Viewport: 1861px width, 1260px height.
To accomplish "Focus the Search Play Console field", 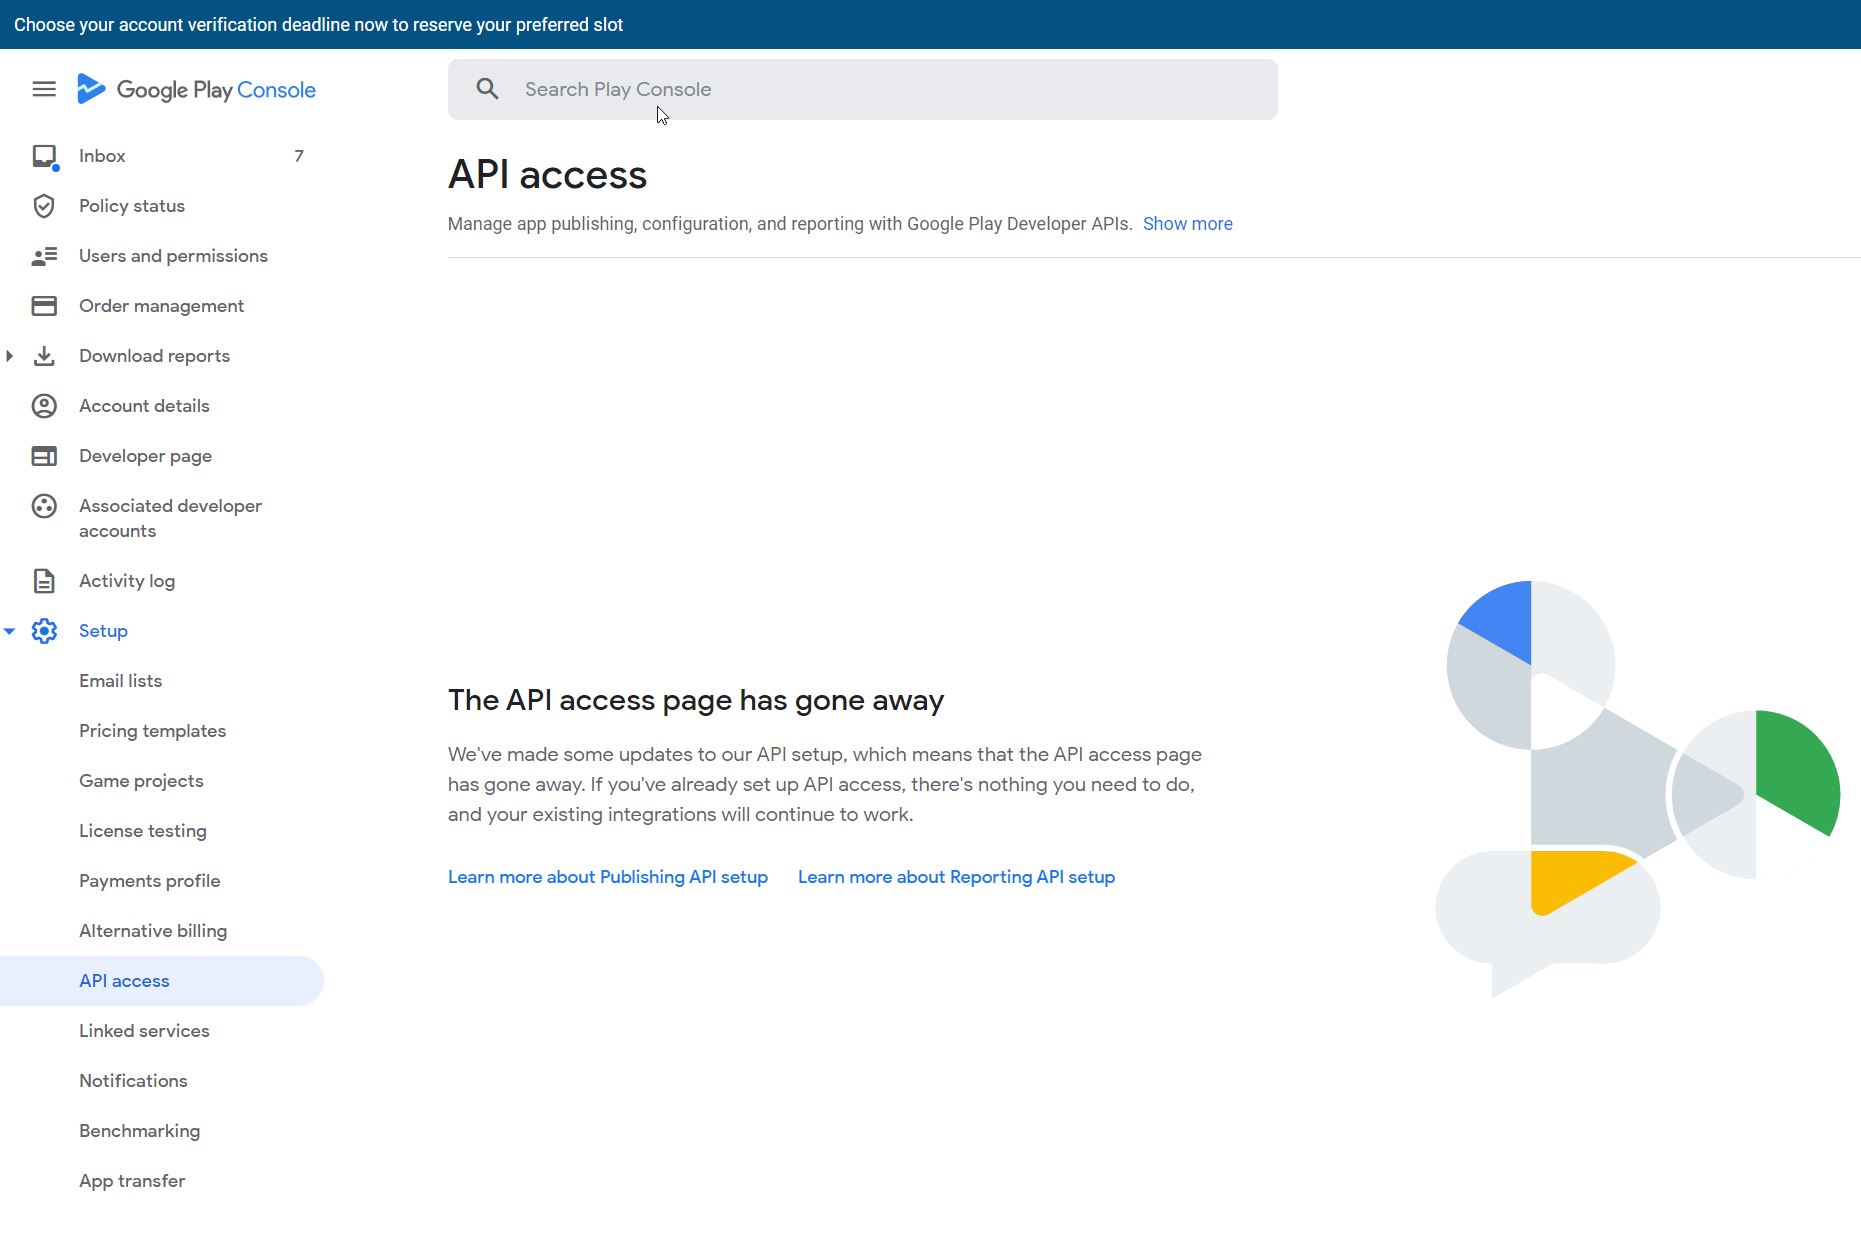I will pyautogui.click(x=863, y=89).
